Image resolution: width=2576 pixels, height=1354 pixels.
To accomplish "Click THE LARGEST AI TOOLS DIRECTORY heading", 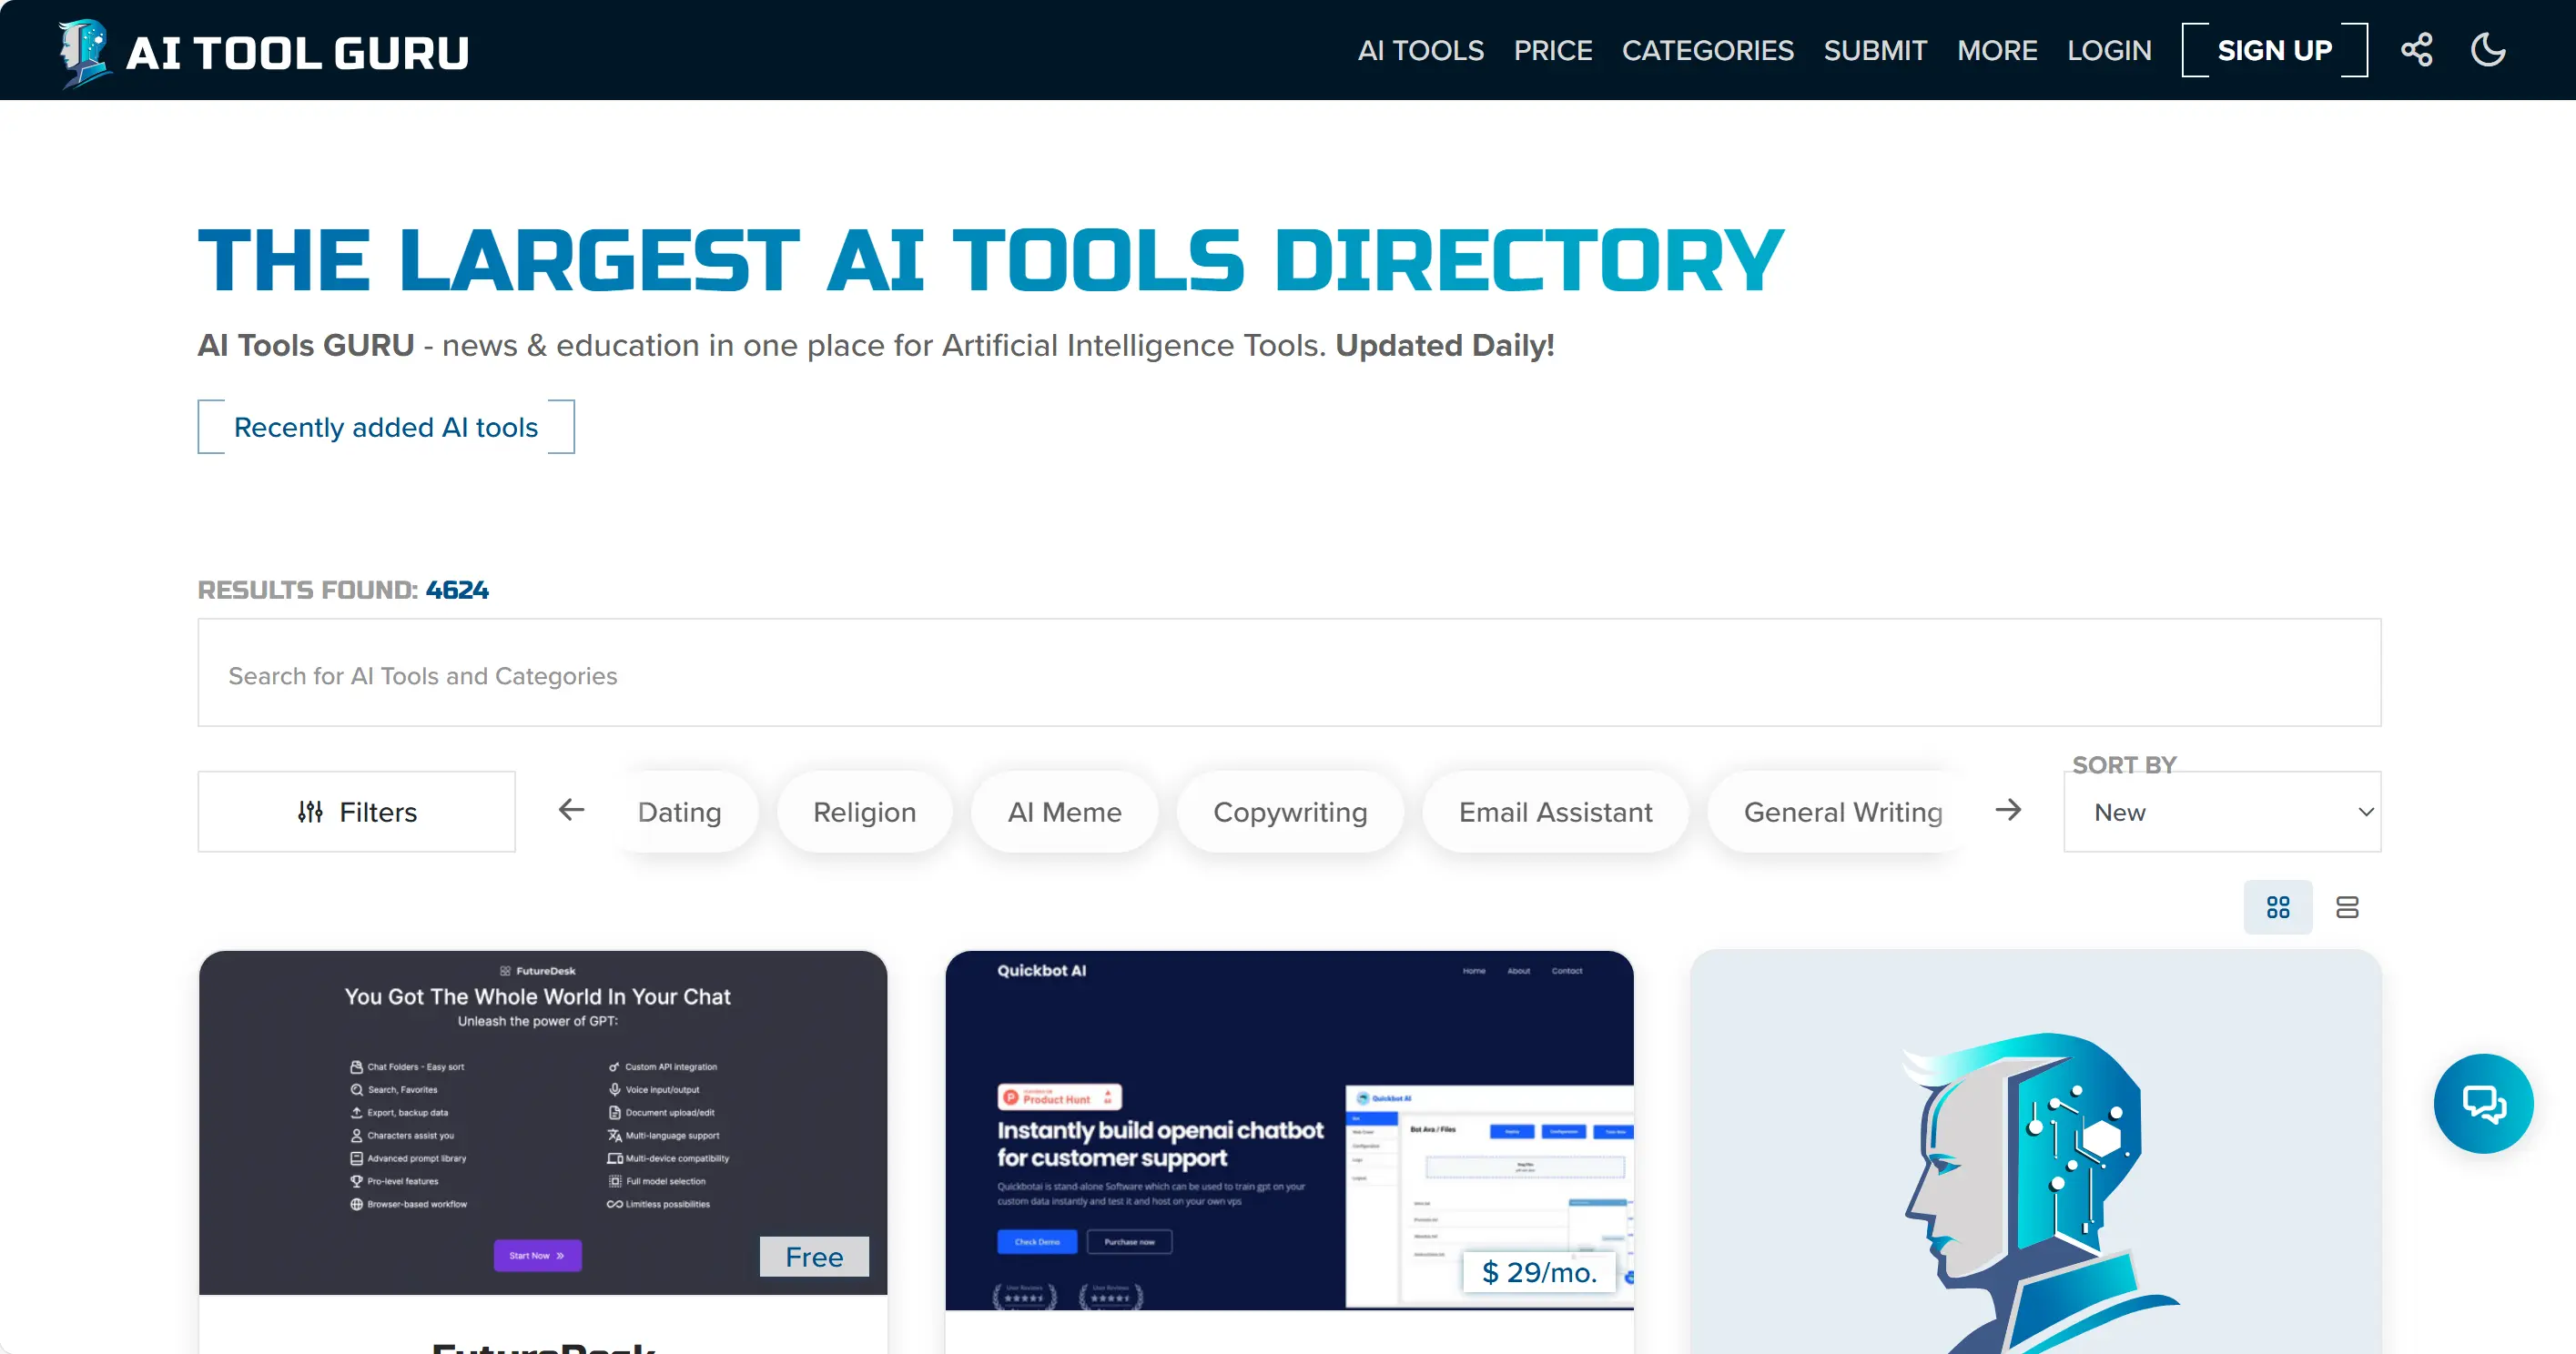I will coord(991,260).
